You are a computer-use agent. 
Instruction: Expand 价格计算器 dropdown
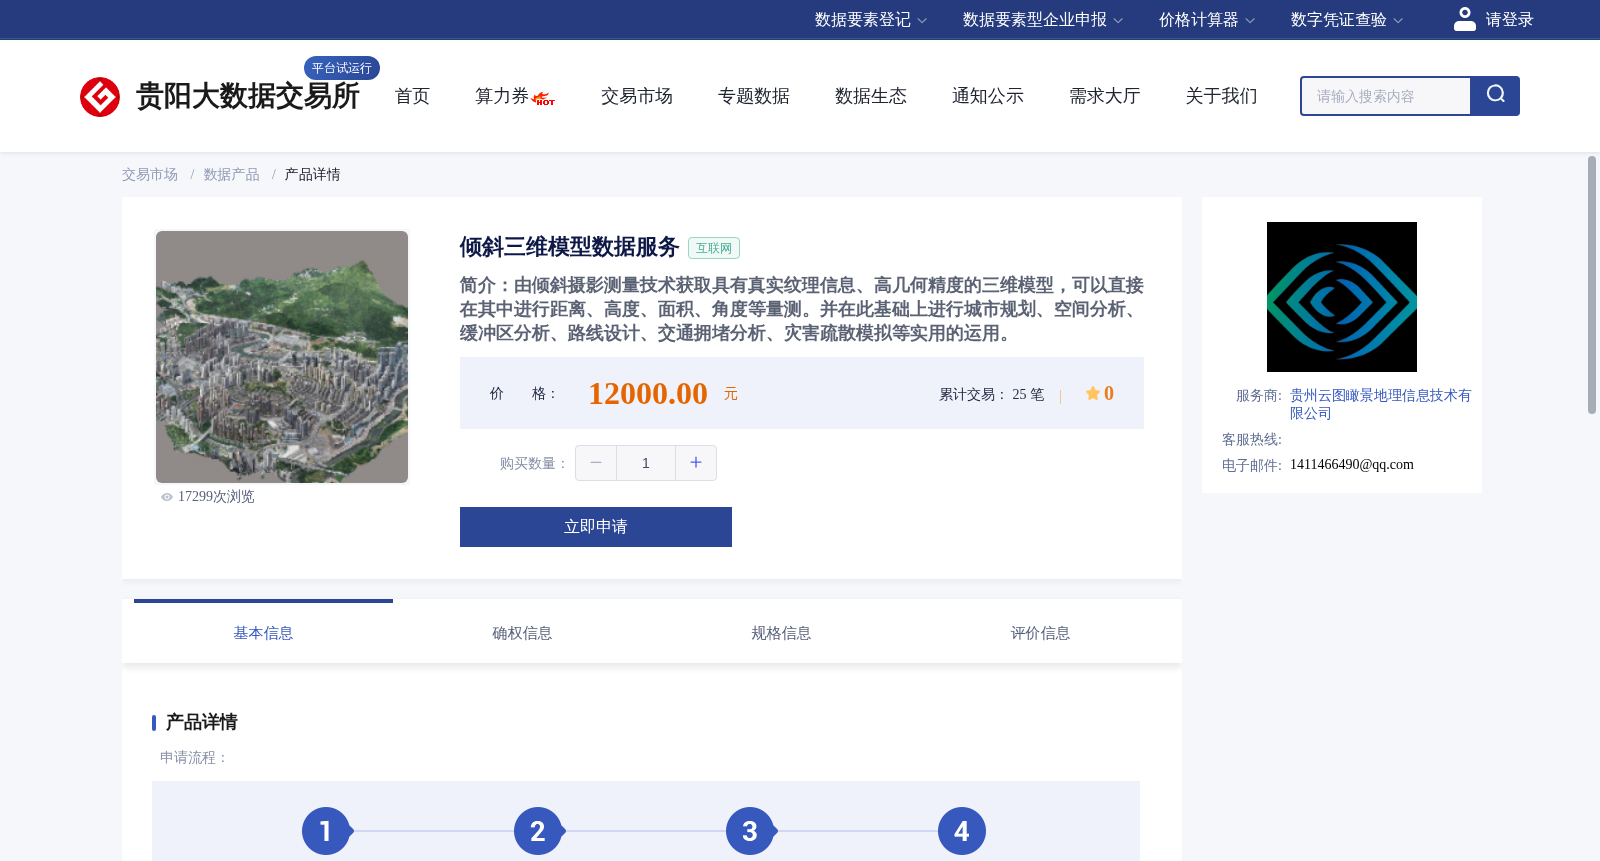1206,20
